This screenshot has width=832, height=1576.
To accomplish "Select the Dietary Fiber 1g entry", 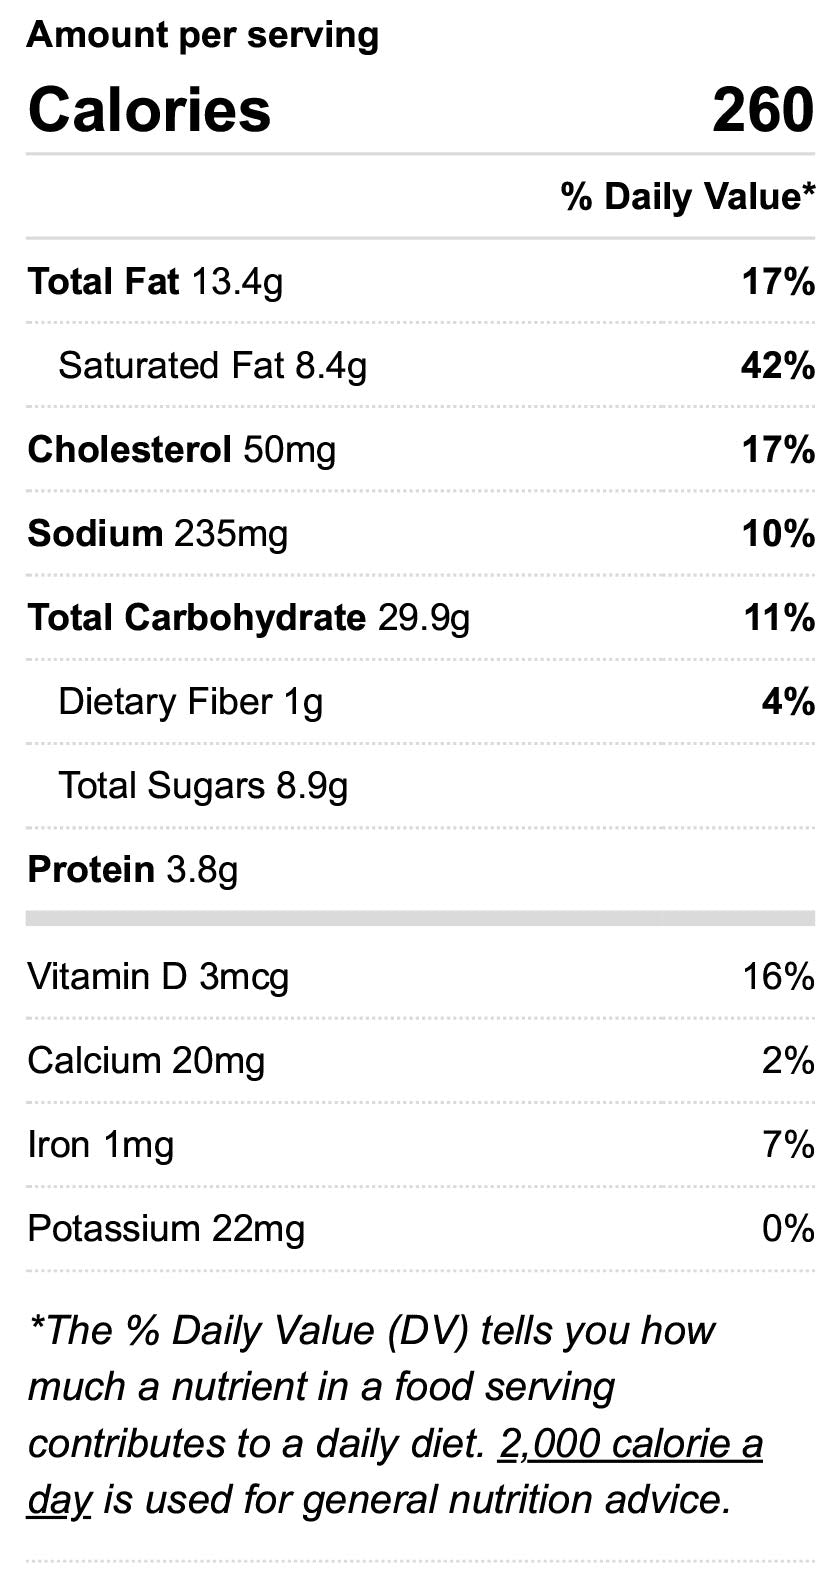I will tap(191, 702).
